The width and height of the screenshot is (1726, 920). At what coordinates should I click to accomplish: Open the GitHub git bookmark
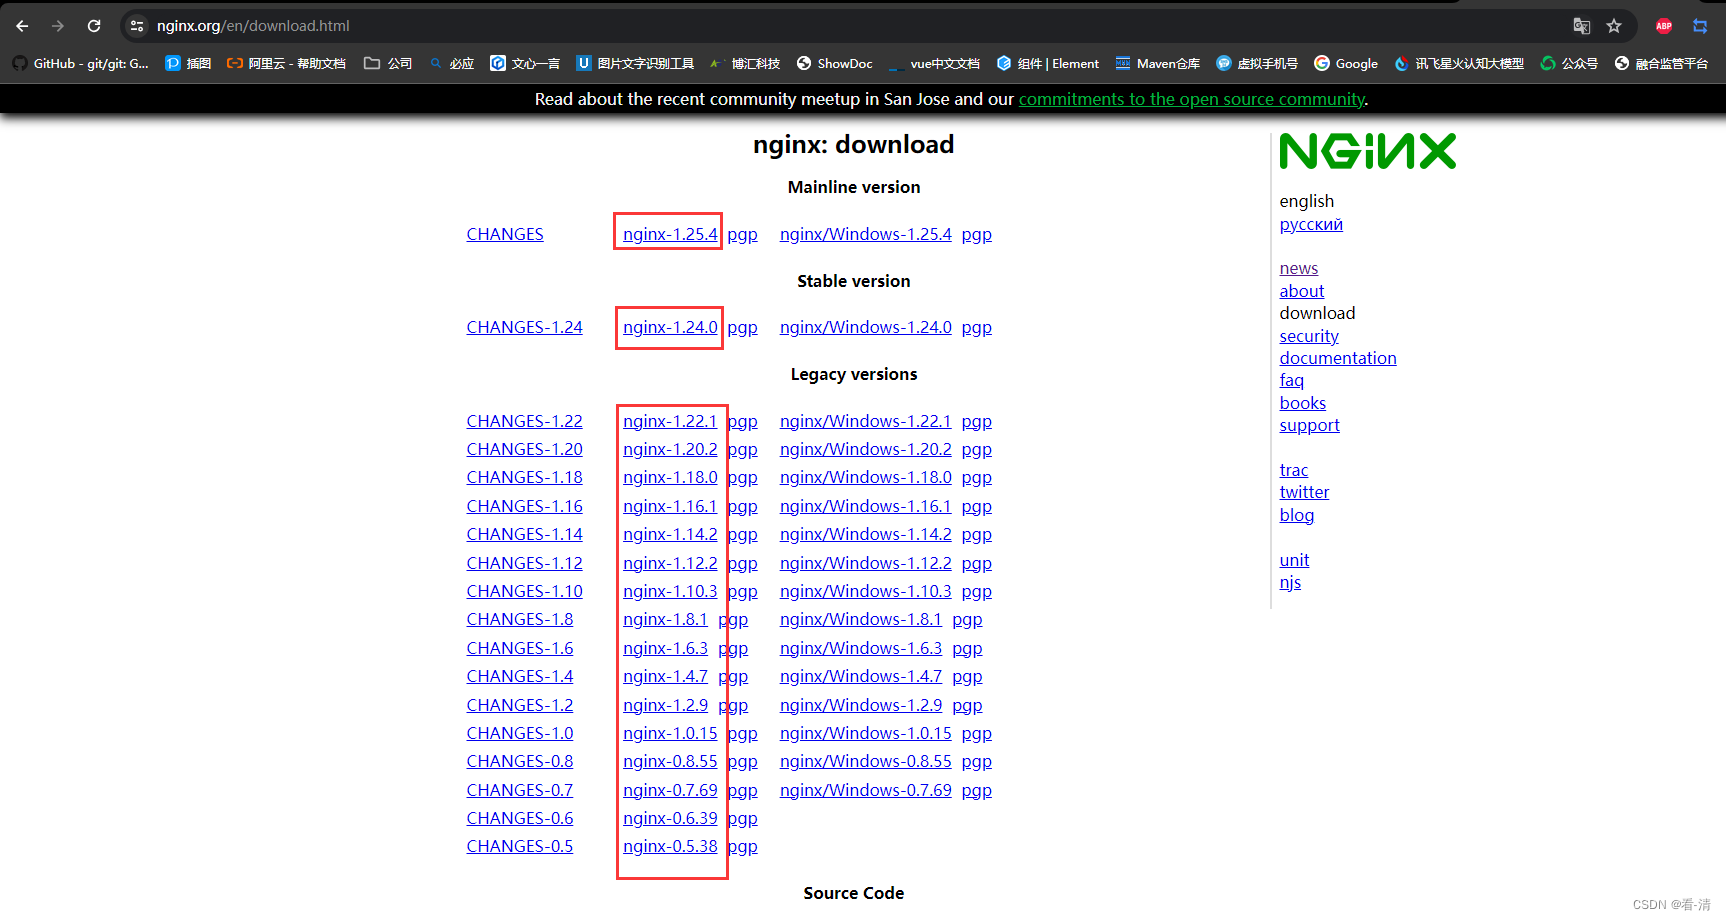[x=81, y=63]
